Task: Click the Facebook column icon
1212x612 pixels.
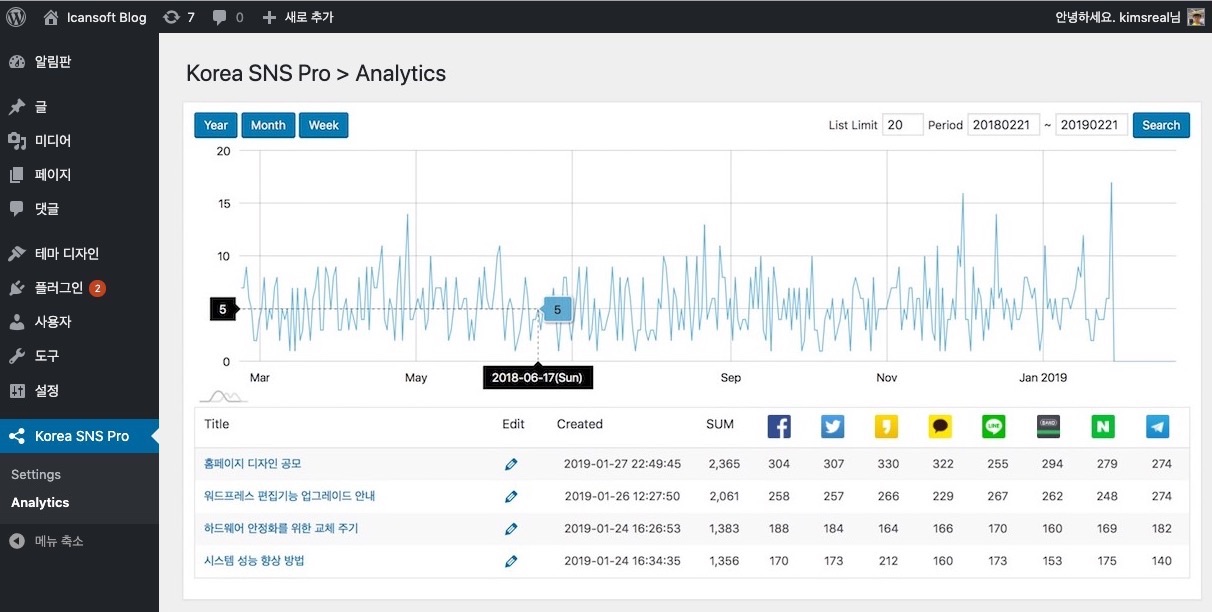Action: pos(779,426)
